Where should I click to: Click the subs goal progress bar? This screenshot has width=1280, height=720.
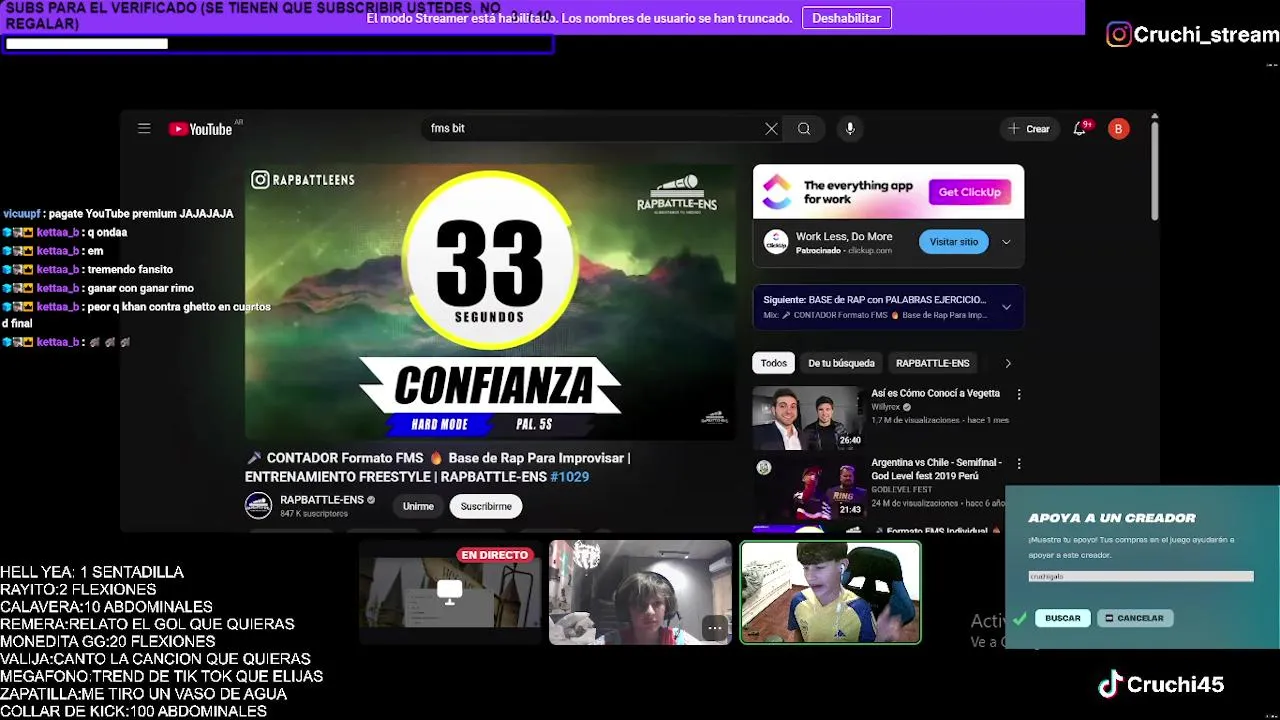(278, 44)
